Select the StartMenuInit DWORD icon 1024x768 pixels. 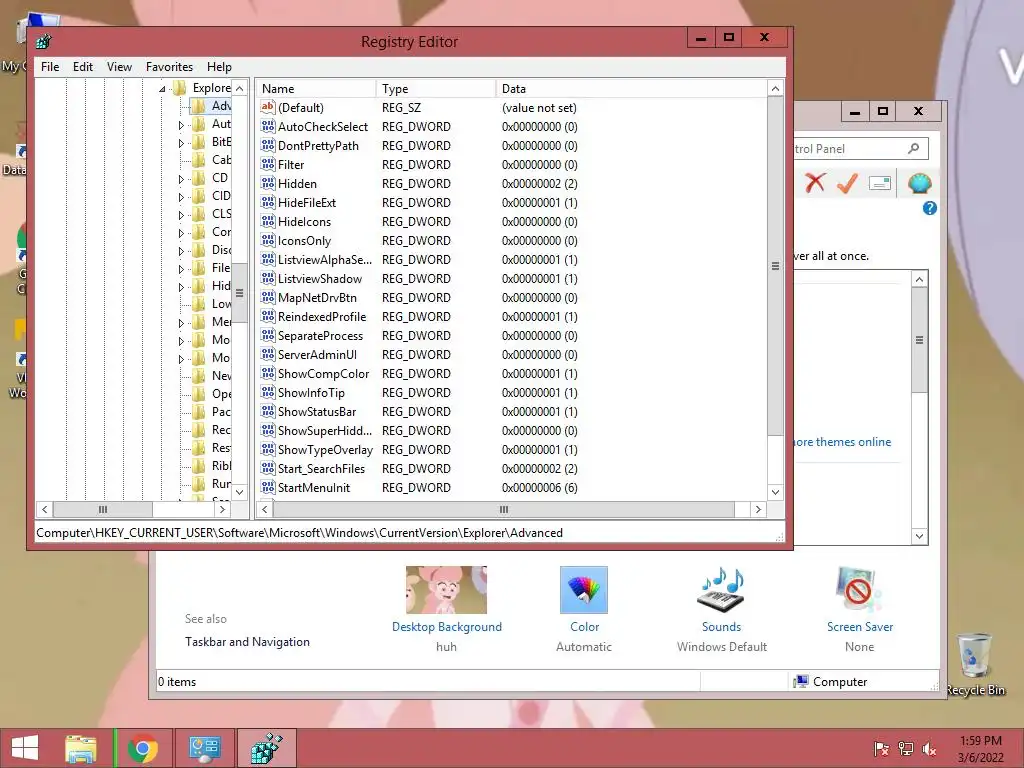[x=268, y=487]
